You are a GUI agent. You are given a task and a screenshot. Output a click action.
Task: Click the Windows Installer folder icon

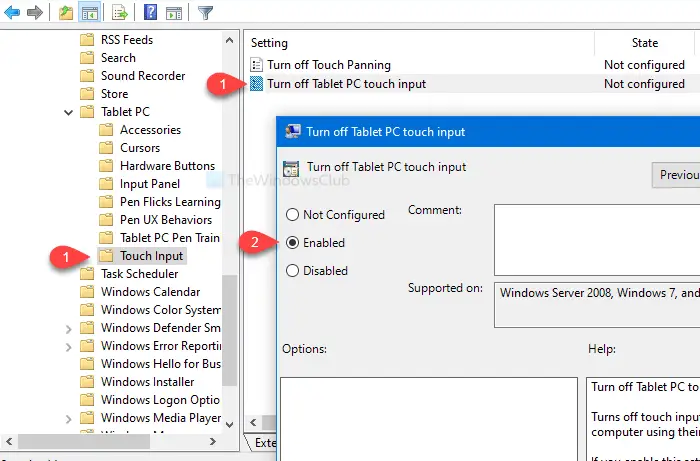point(87,382)
